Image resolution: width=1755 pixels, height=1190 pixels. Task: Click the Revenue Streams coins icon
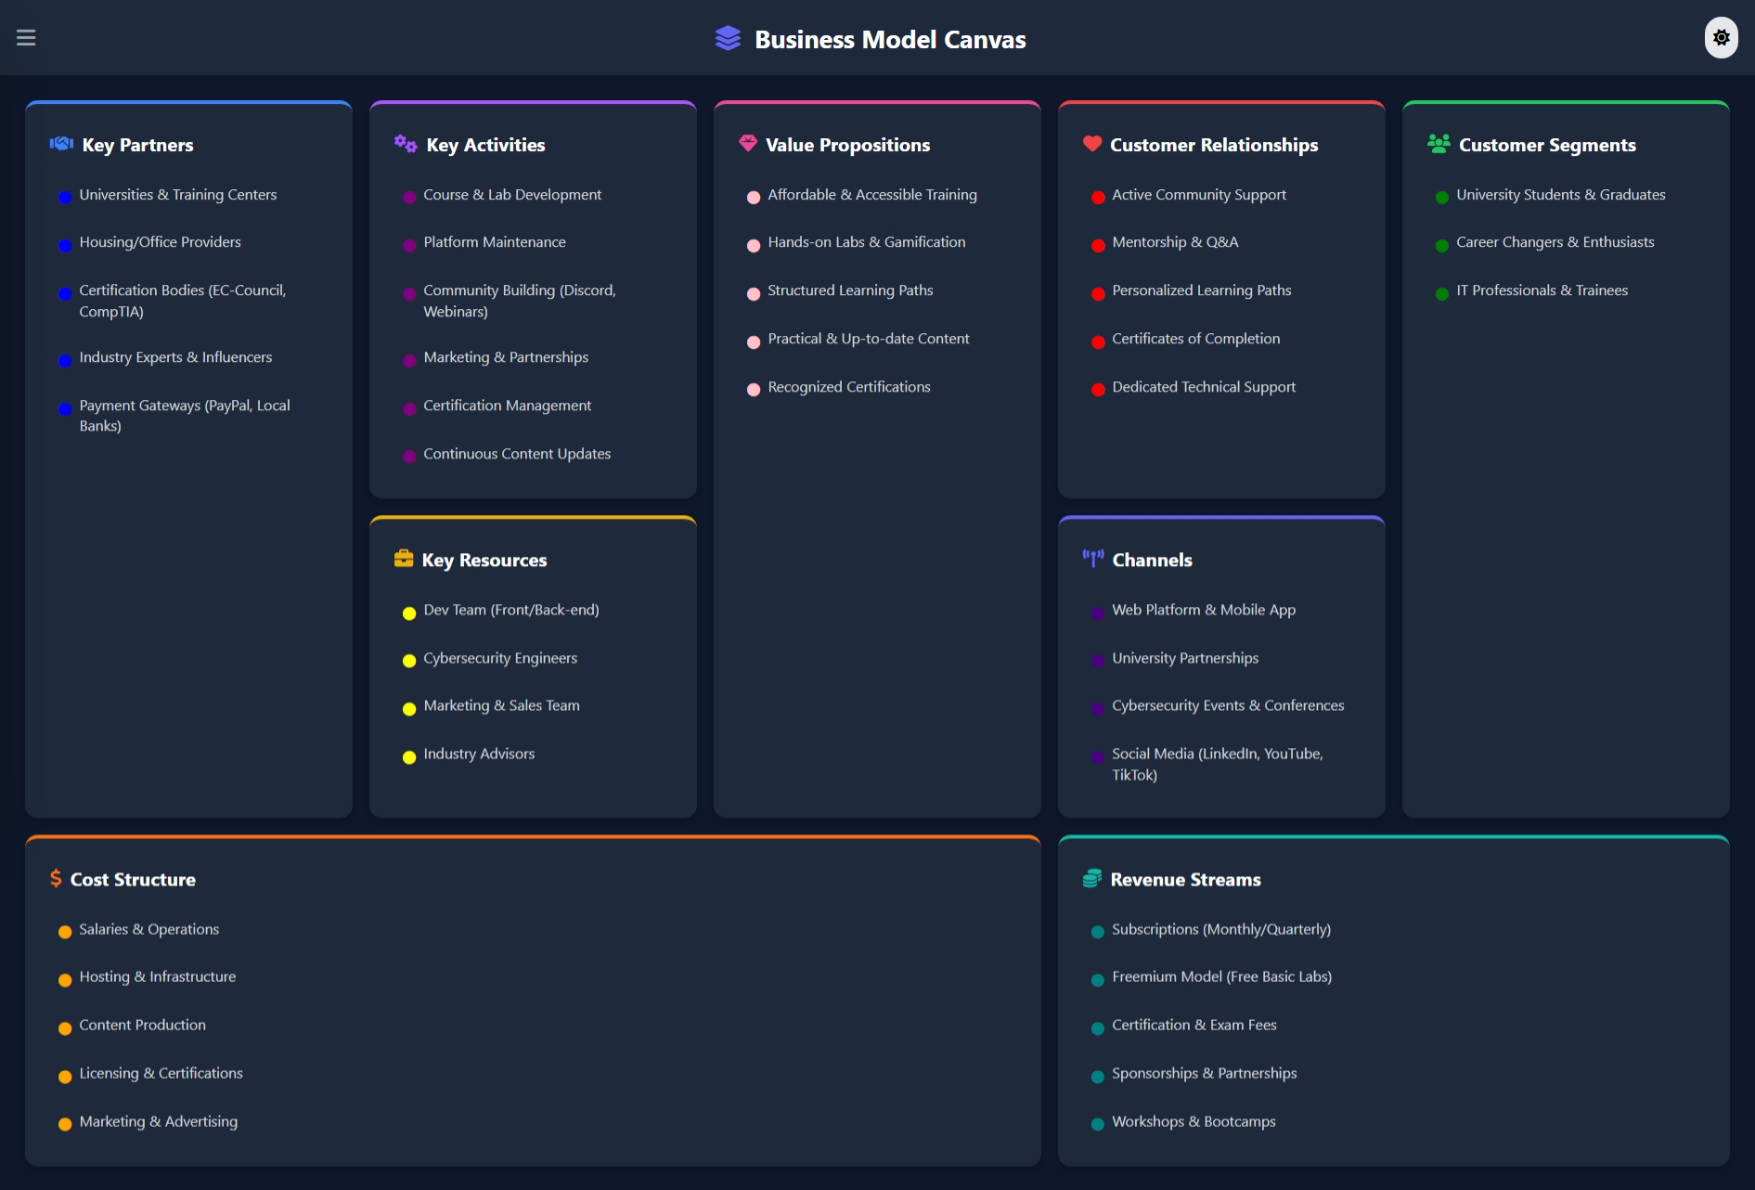pyautogui.click(x=1092, y=879)
